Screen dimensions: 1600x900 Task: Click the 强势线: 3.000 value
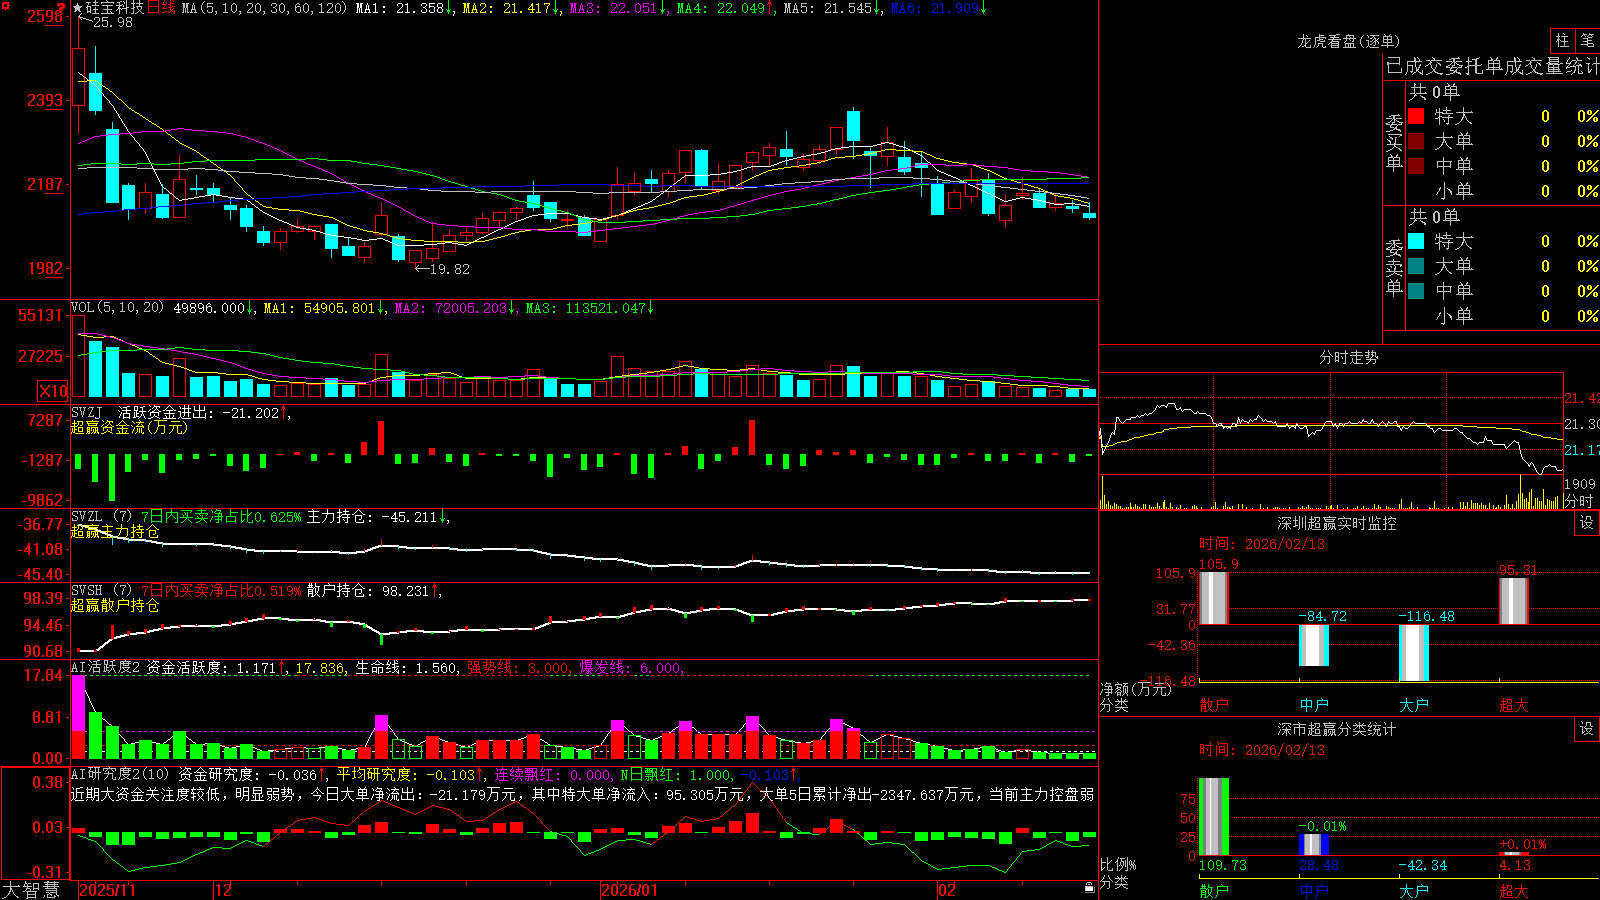click(519, 668)
